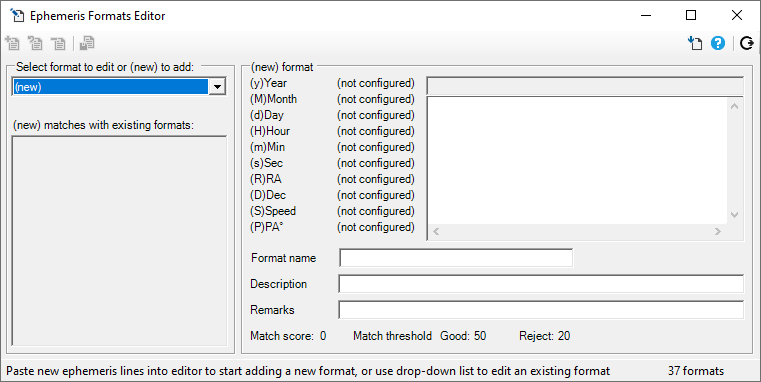Click the revert format icon with curved arrow
Screen dimensions: 761x382
(x=35, y=43)
